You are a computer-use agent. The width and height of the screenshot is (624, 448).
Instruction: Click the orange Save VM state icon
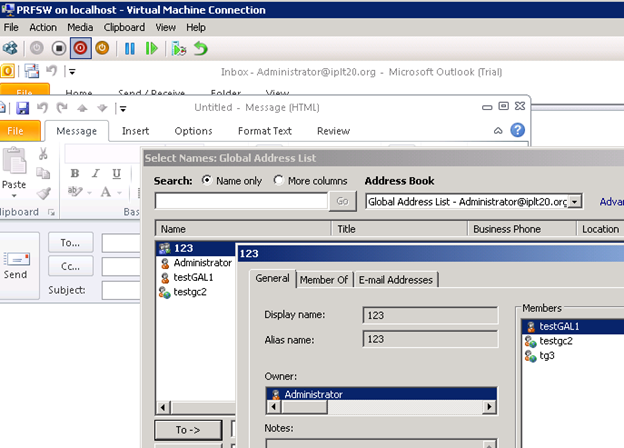click(102, 48)
